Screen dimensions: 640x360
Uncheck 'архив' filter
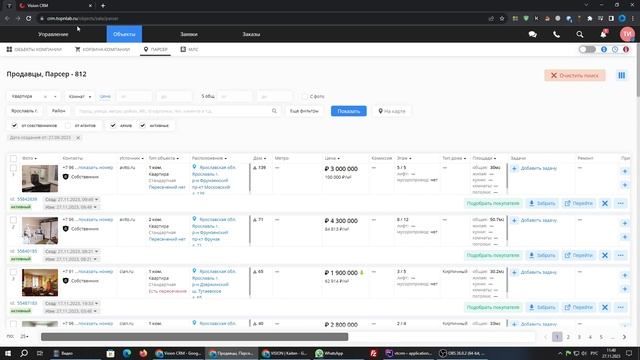pos(113,125)
